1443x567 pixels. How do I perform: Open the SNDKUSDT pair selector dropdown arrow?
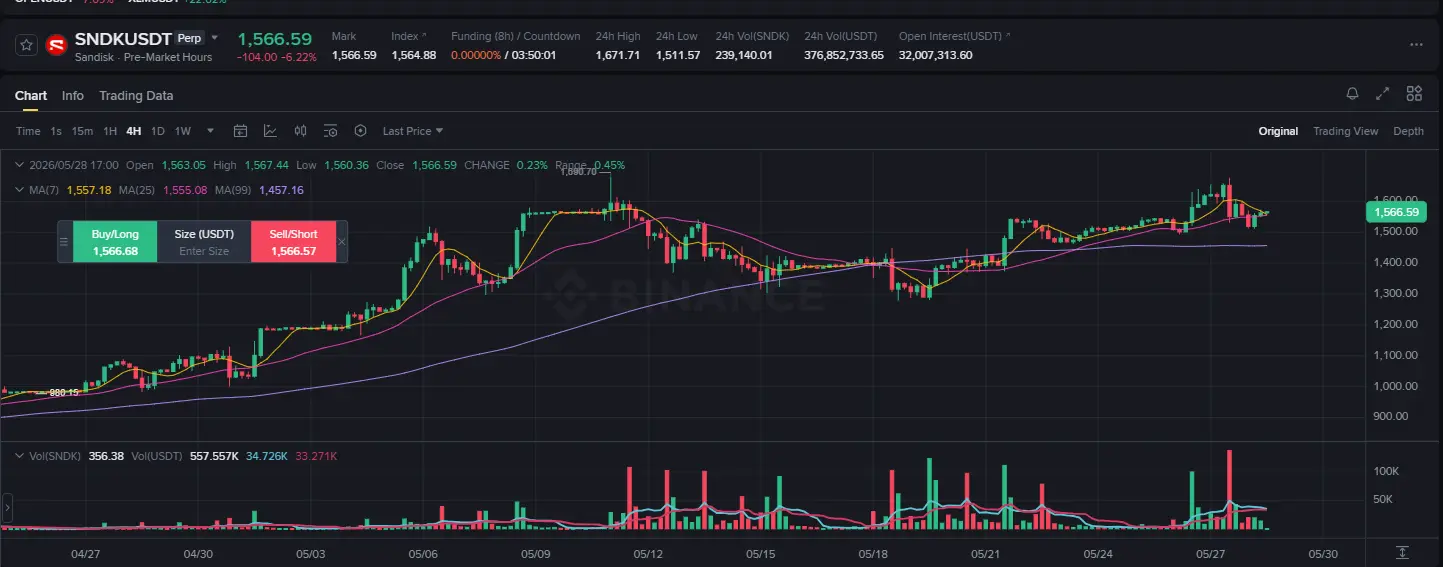tap(214, 38)
